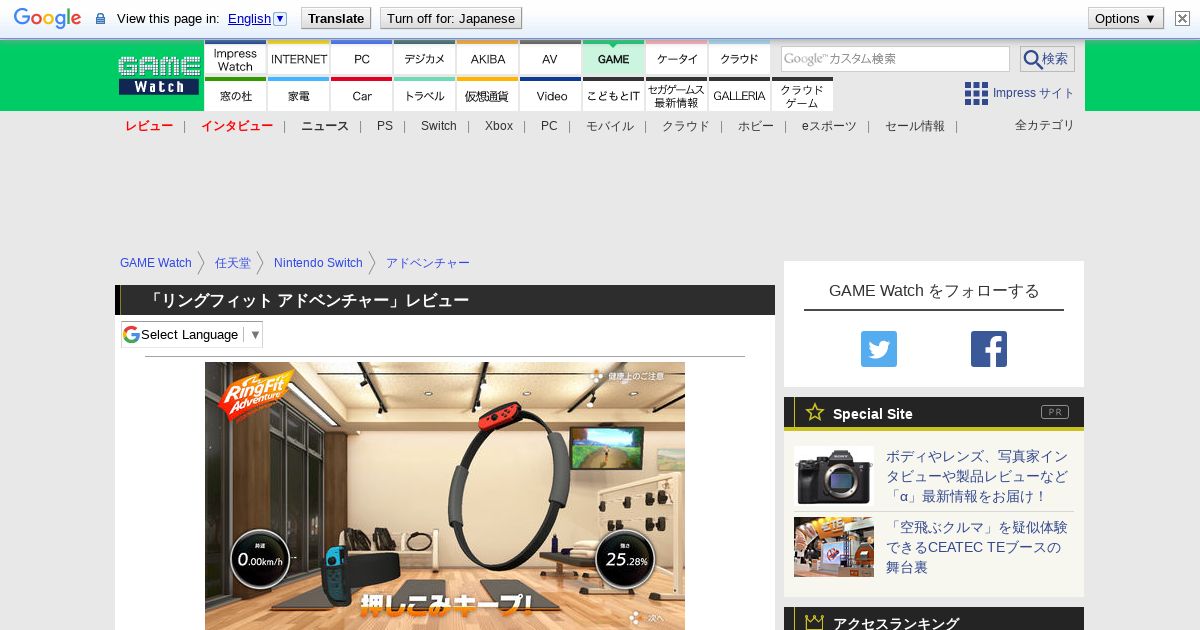The height and width of the screenshot is (630, 1200).
Task: Open the クラウドゲーム tab
Action: point(802,95)
